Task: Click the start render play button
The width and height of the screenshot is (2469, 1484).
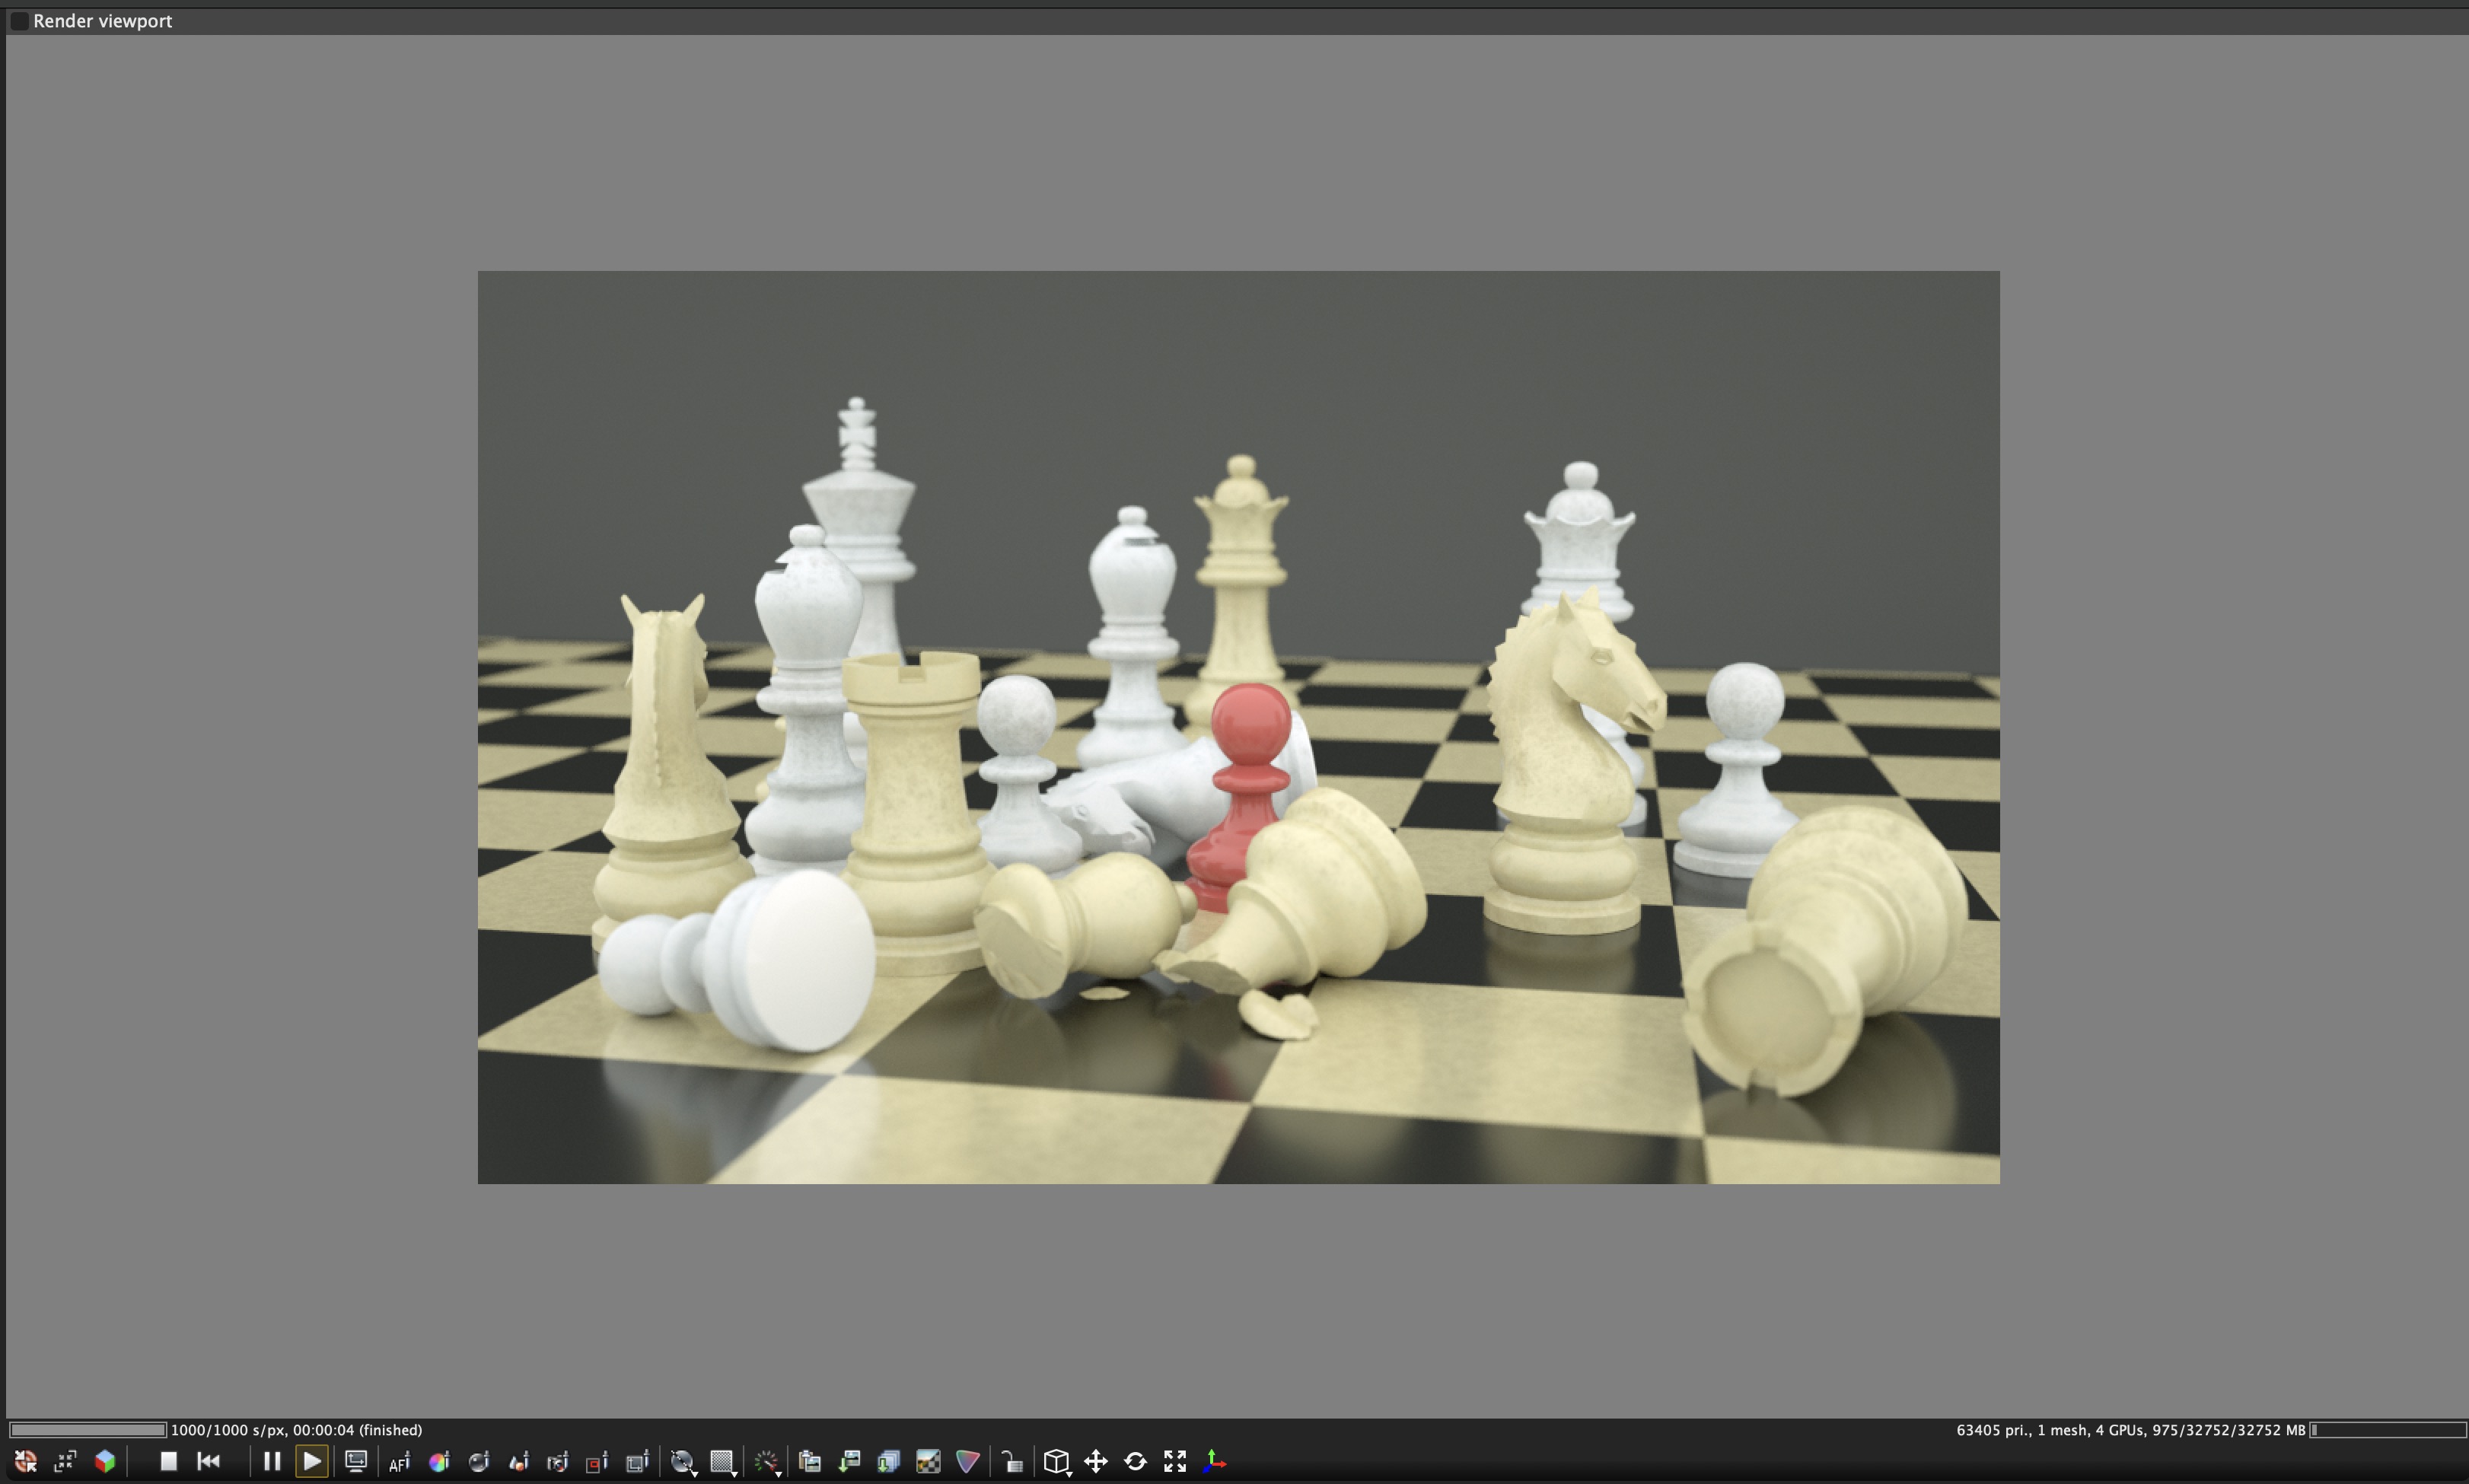Action: [311, 1461]
